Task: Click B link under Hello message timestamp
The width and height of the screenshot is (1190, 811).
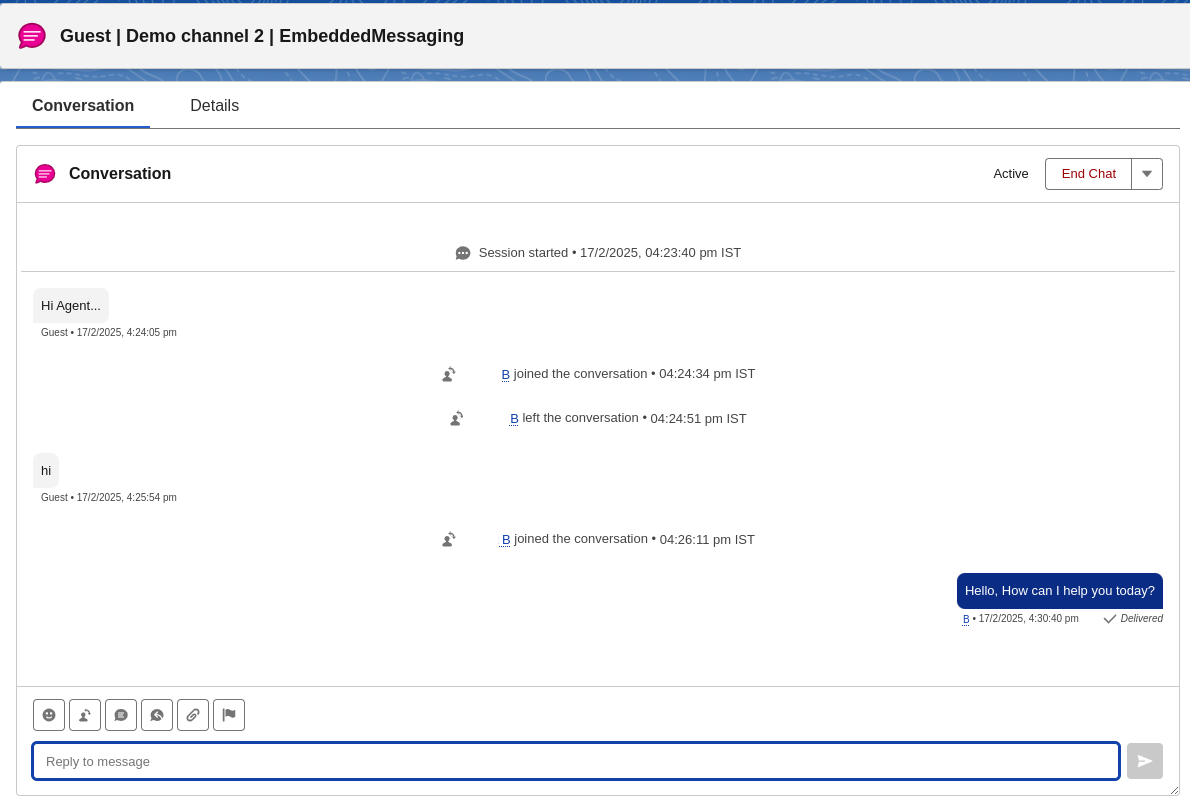Action: 966,619
